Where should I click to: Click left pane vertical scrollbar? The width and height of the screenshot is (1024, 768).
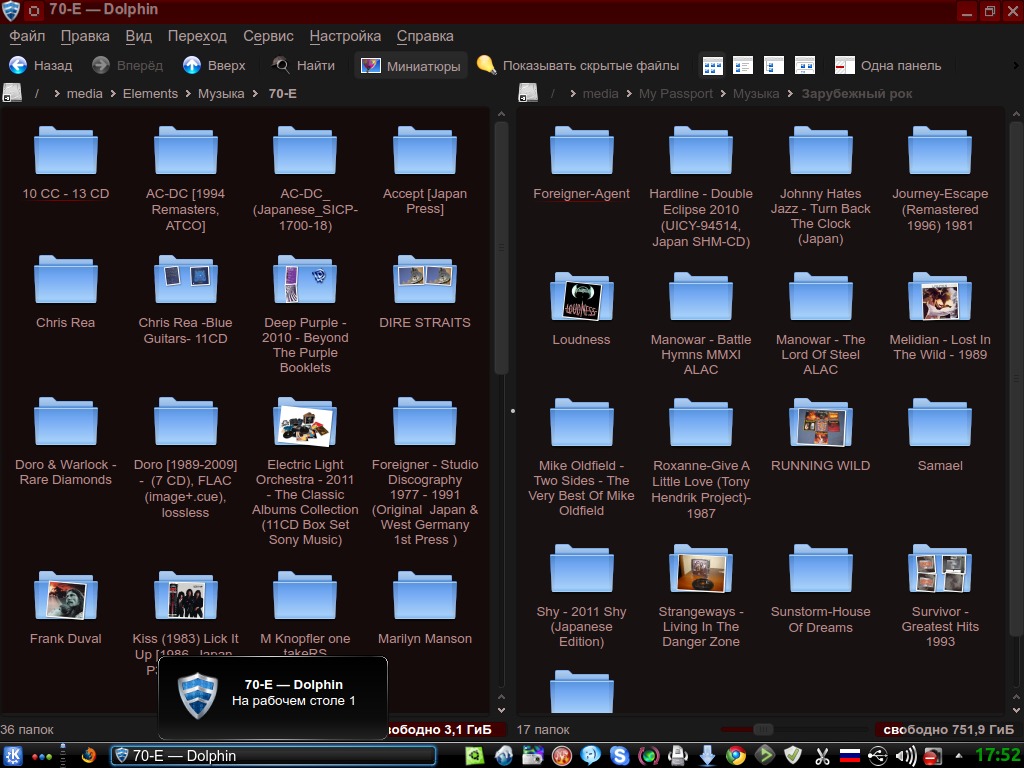501,248
